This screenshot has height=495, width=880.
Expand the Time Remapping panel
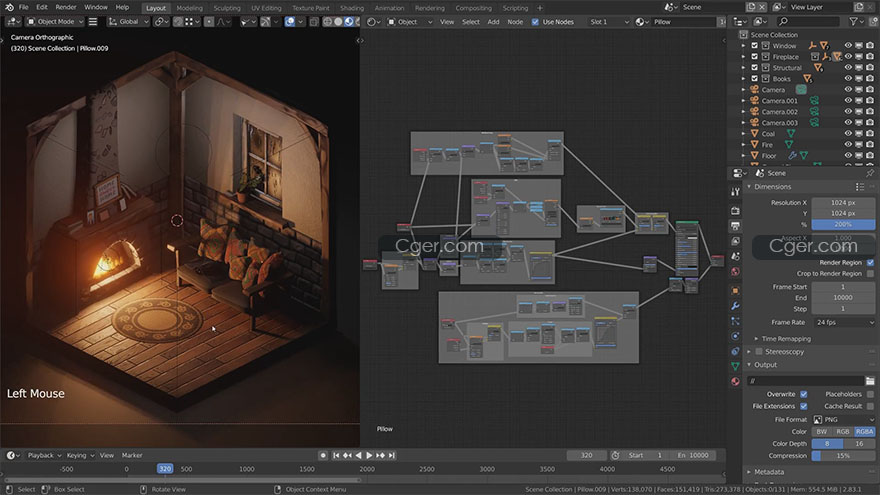[x=786, y=338]
